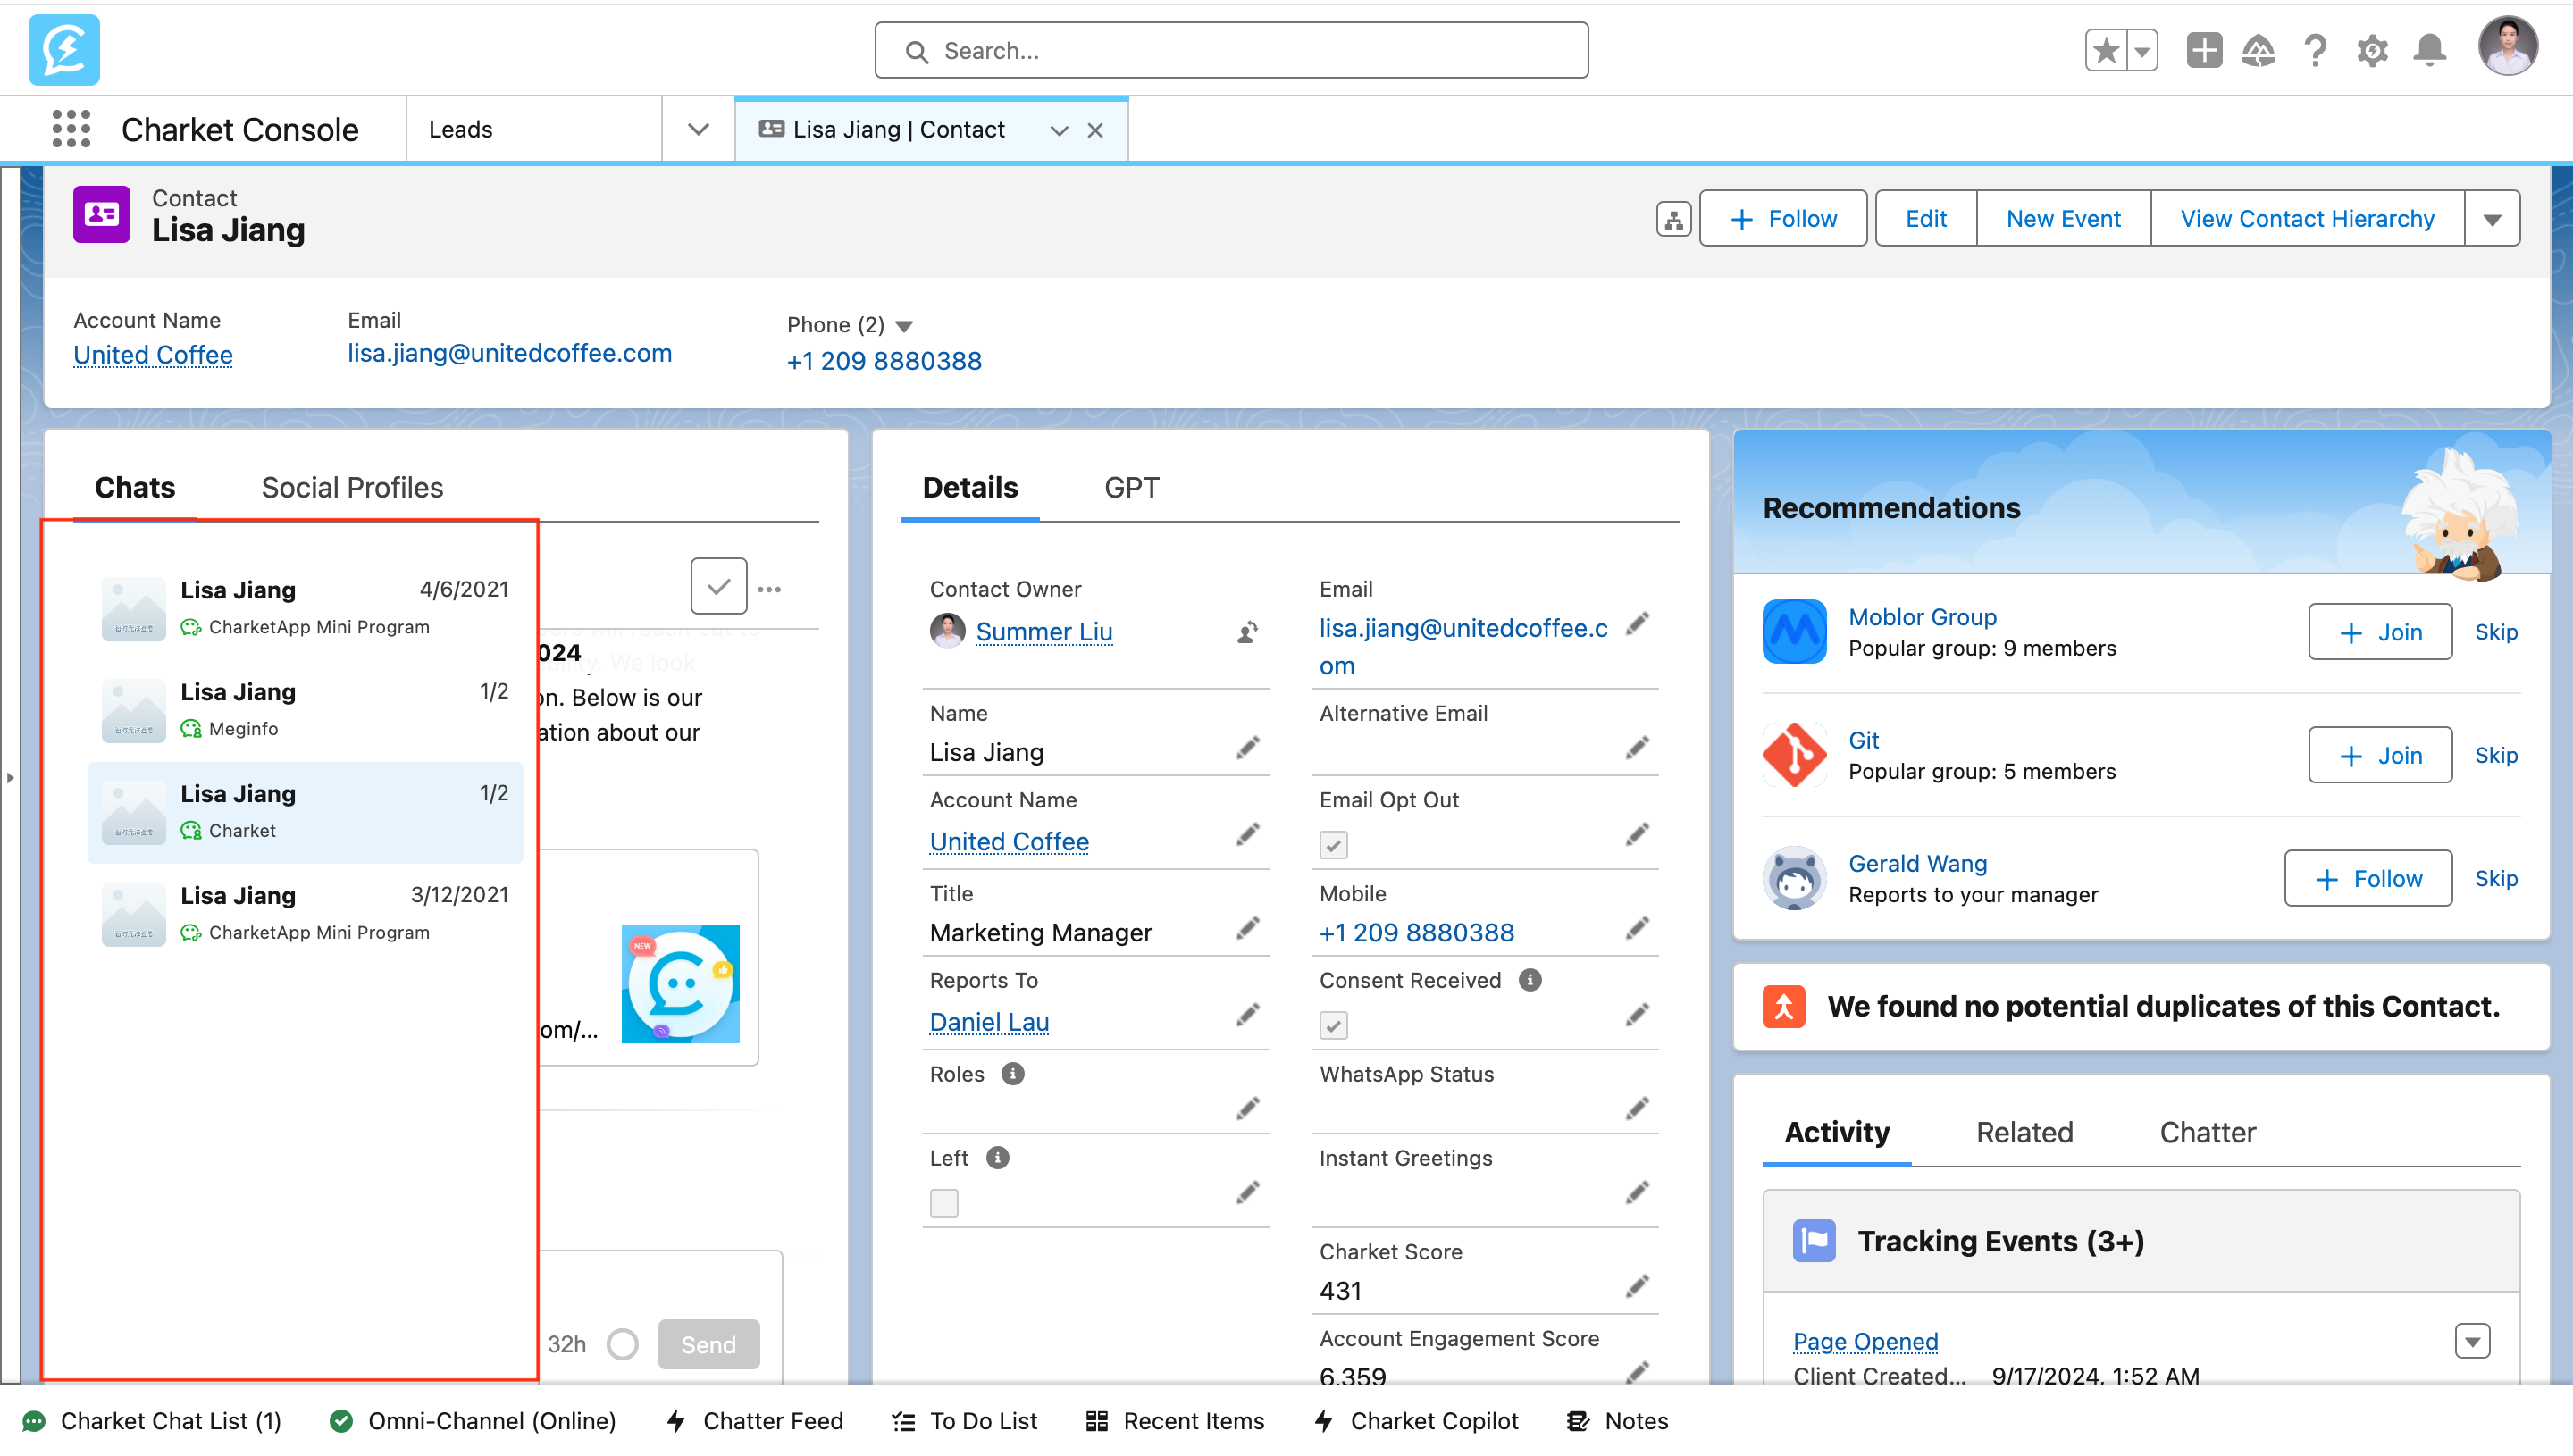Open Charket Chat List utility item
This screenshot has height=1456, width=2573.
tap(152, 1421)
